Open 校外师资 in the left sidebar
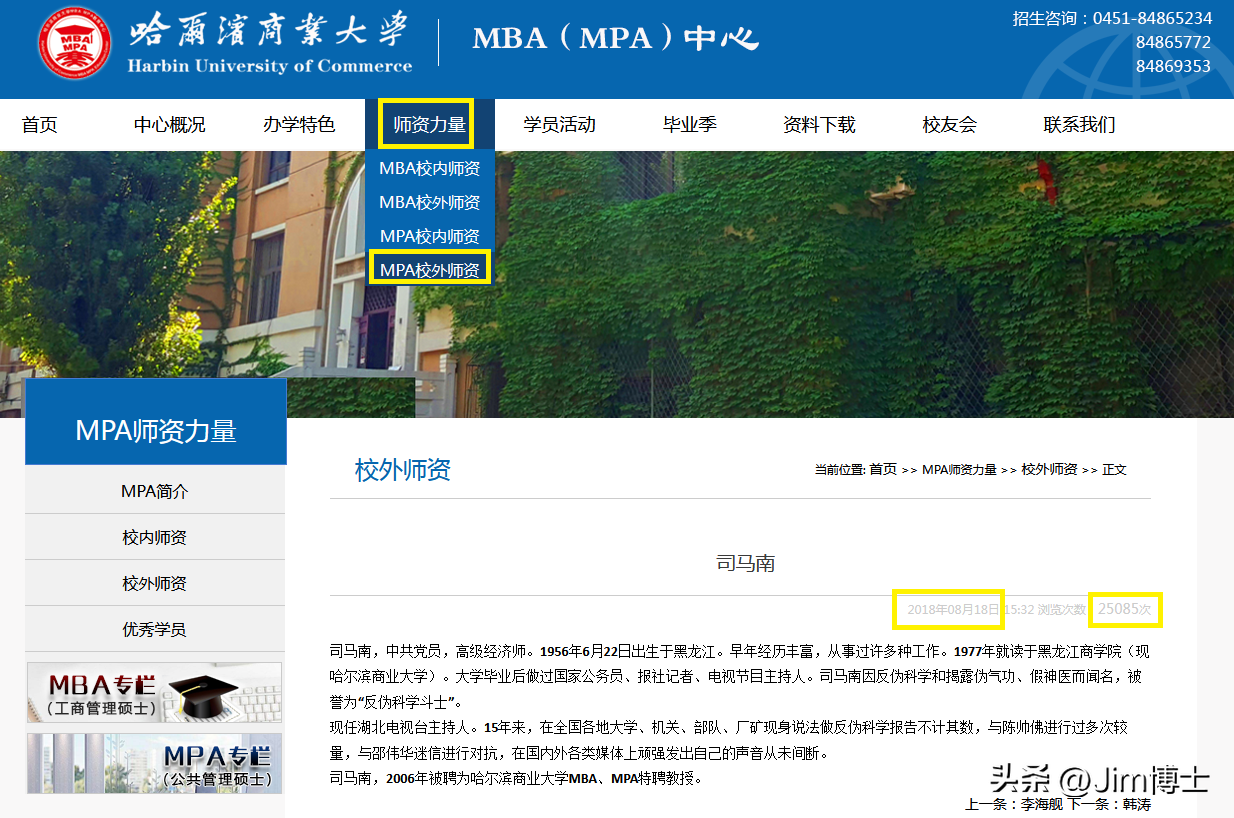The height and width of the screenshot is (818, 1234). pyautogui.click(x=155, y=583)
